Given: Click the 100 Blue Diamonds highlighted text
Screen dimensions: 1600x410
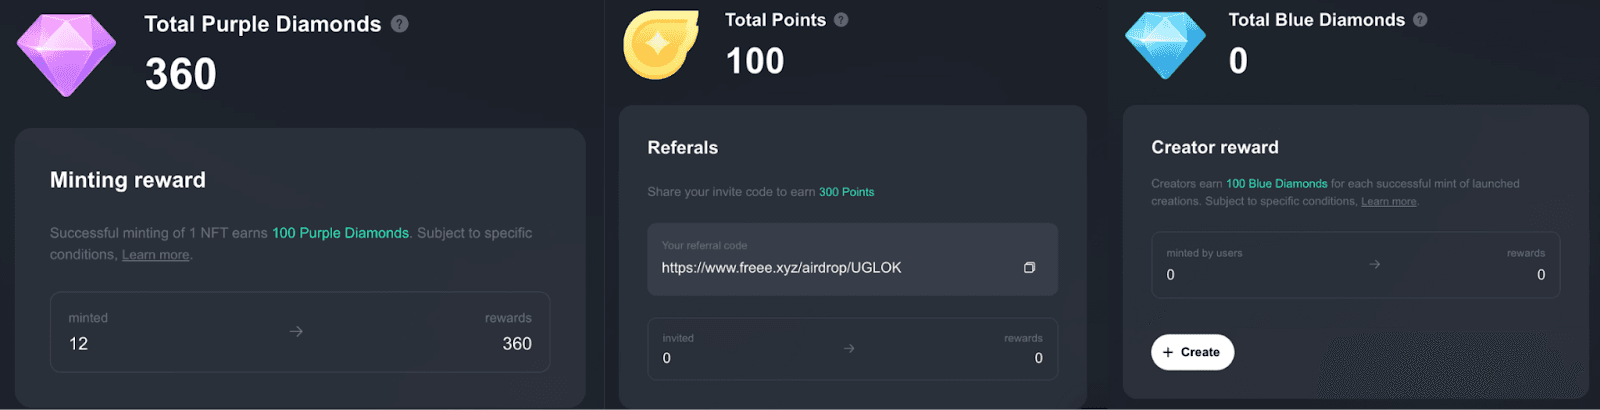Looking at the screenshot, I should point(1276,184).
